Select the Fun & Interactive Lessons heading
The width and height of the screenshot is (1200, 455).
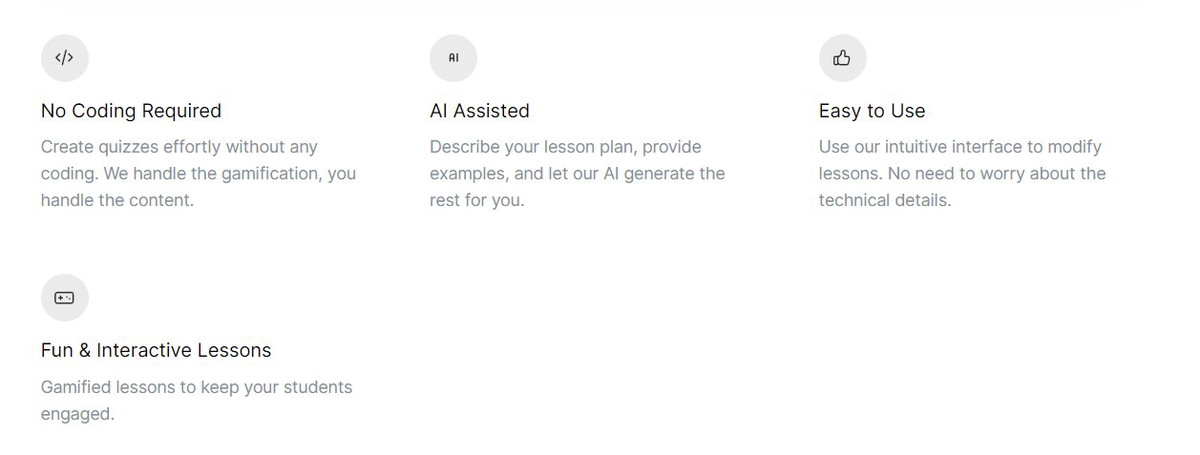[156, 351]
